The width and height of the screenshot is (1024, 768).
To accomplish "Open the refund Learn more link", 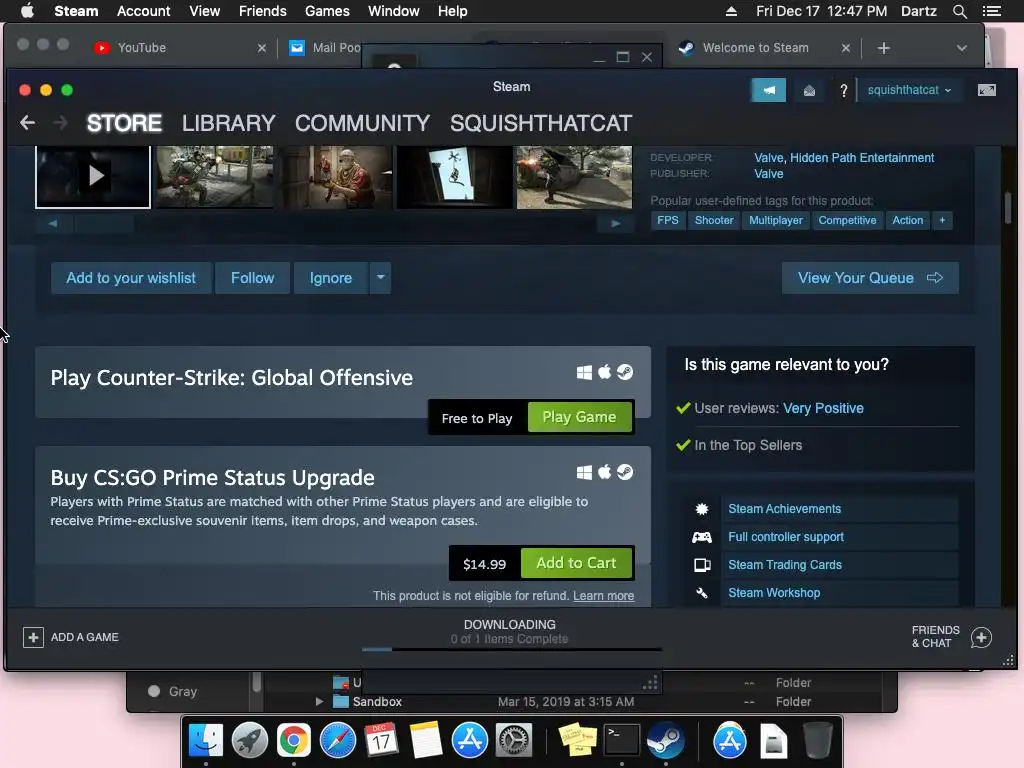I will [x=603, y=596].
